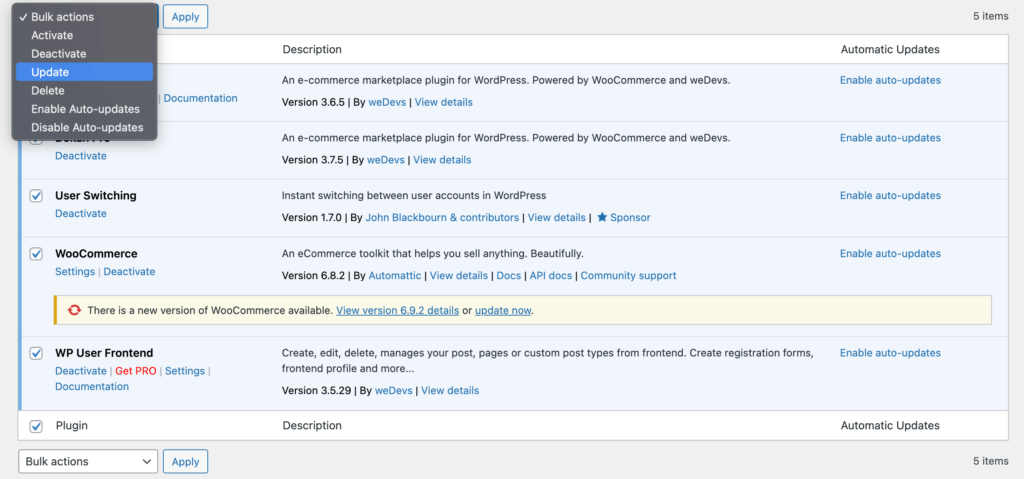Toggle the WP User Frontend checkbox
The width and height of the screenshot is (1024, 479).
pos(37,353)
